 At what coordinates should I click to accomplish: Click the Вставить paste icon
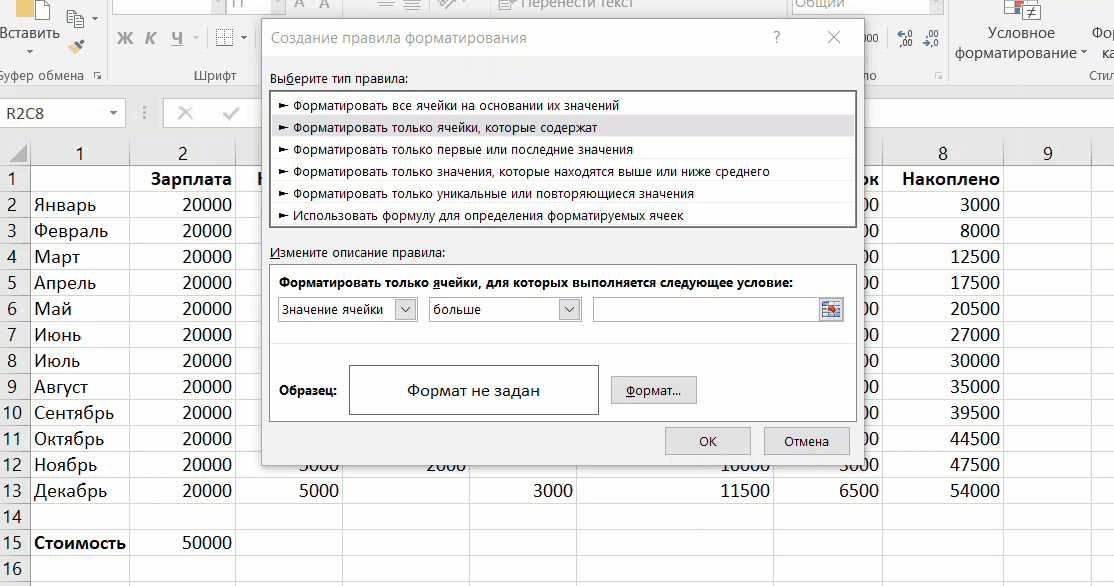[32, 9]
